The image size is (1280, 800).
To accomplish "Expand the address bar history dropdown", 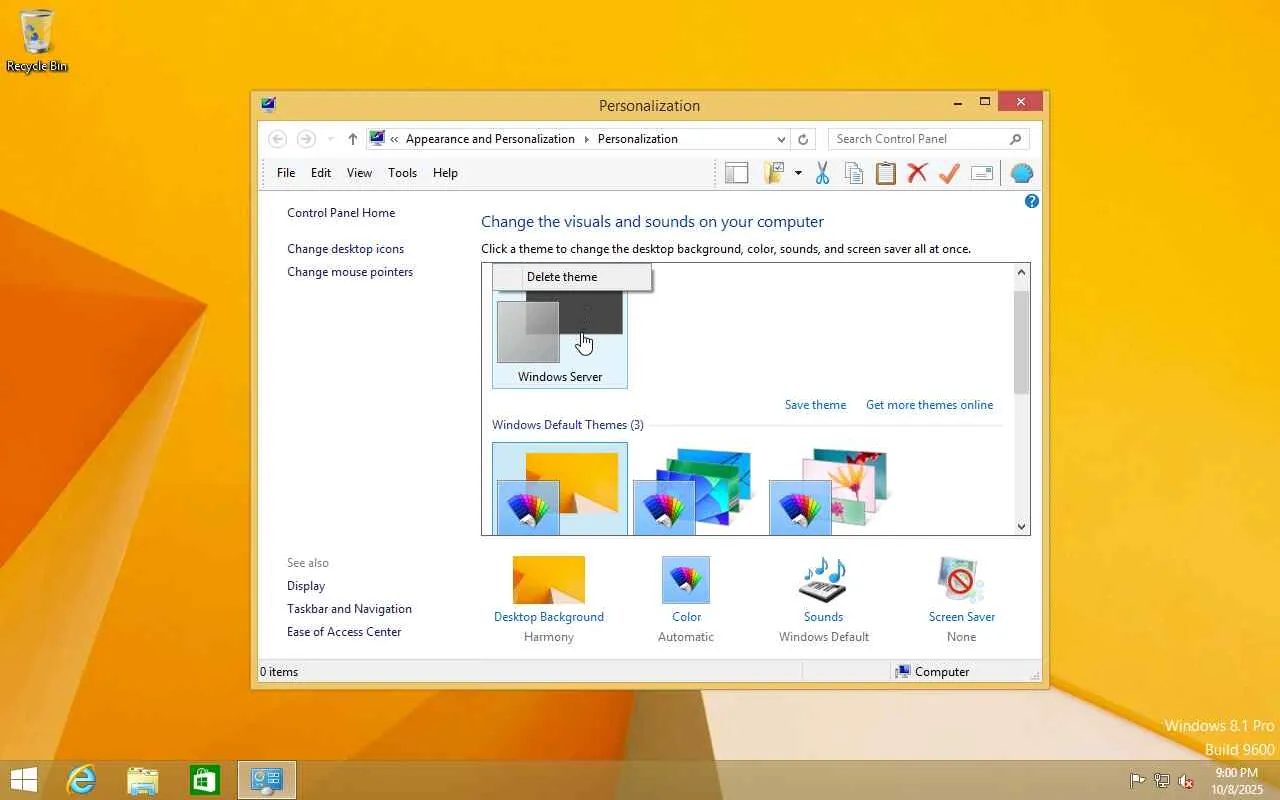I will pos(781,139).
